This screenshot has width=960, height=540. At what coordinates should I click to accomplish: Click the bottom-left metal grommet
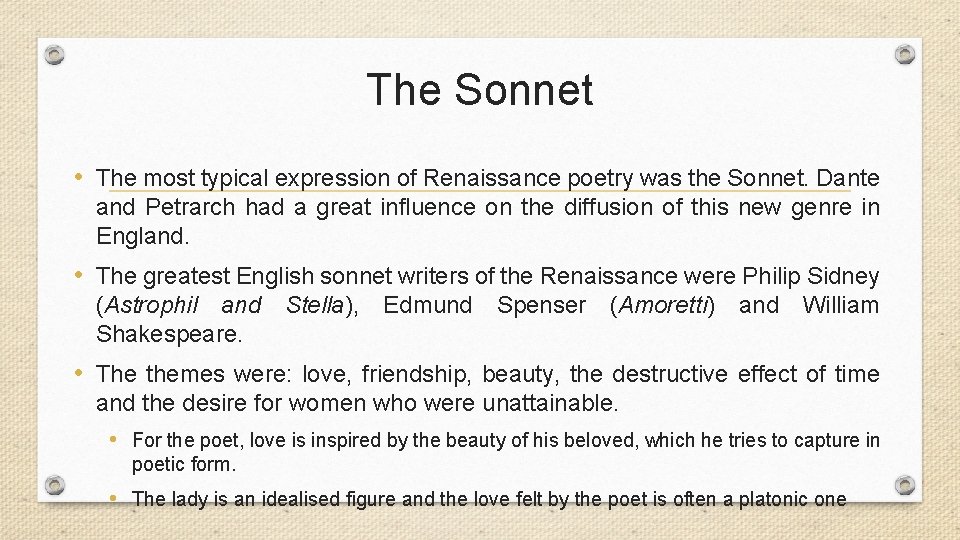click(54, 485)
